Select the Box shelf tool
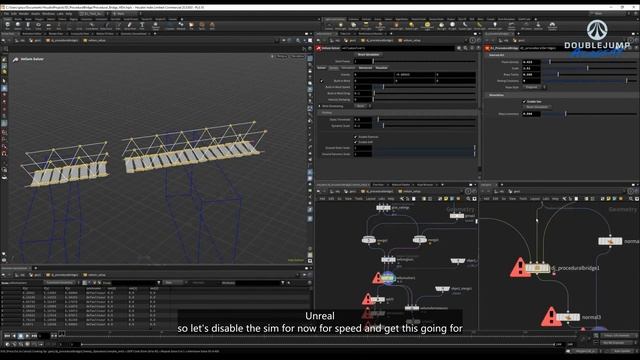640x360 pixels. pos(7,26)
